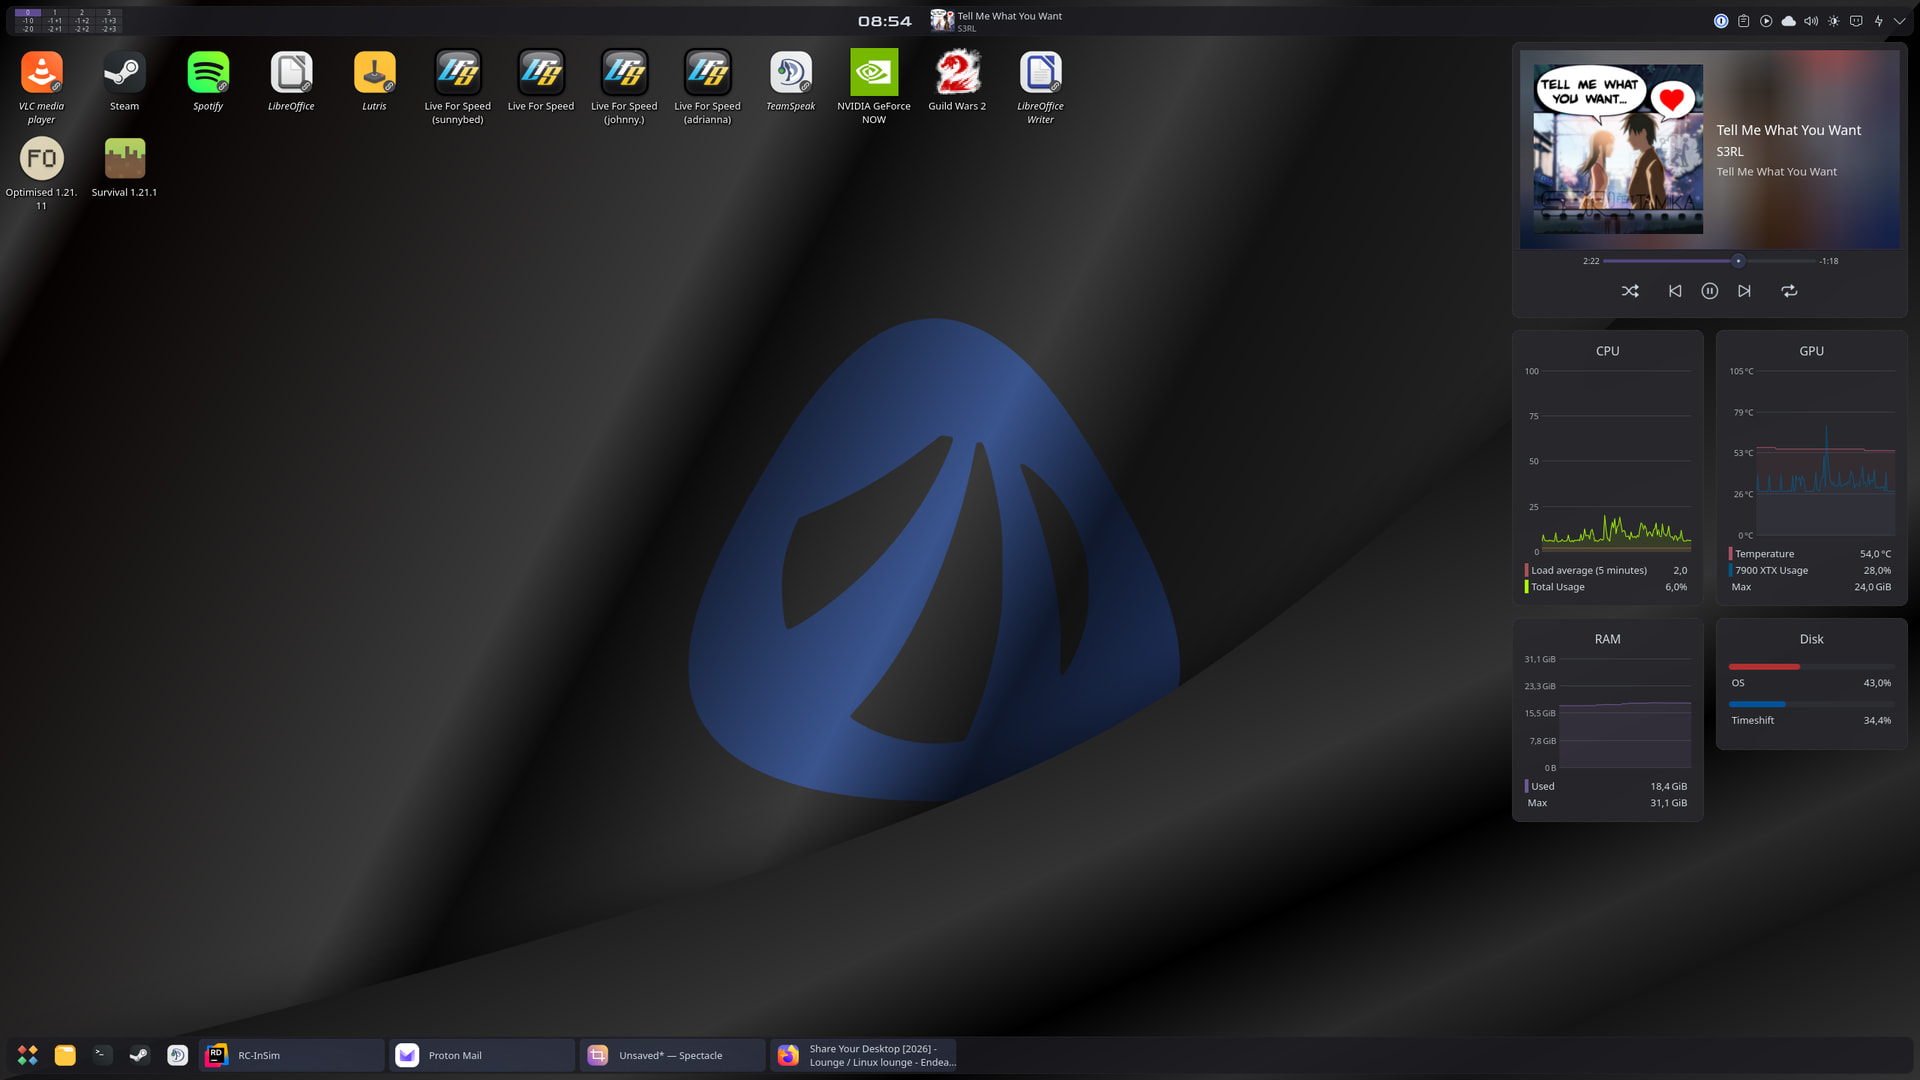Image resolution: width=1920 pixels, height=1080 pixels.
Task: Open 1Password from the system tray
Action: pos(1721,21)
